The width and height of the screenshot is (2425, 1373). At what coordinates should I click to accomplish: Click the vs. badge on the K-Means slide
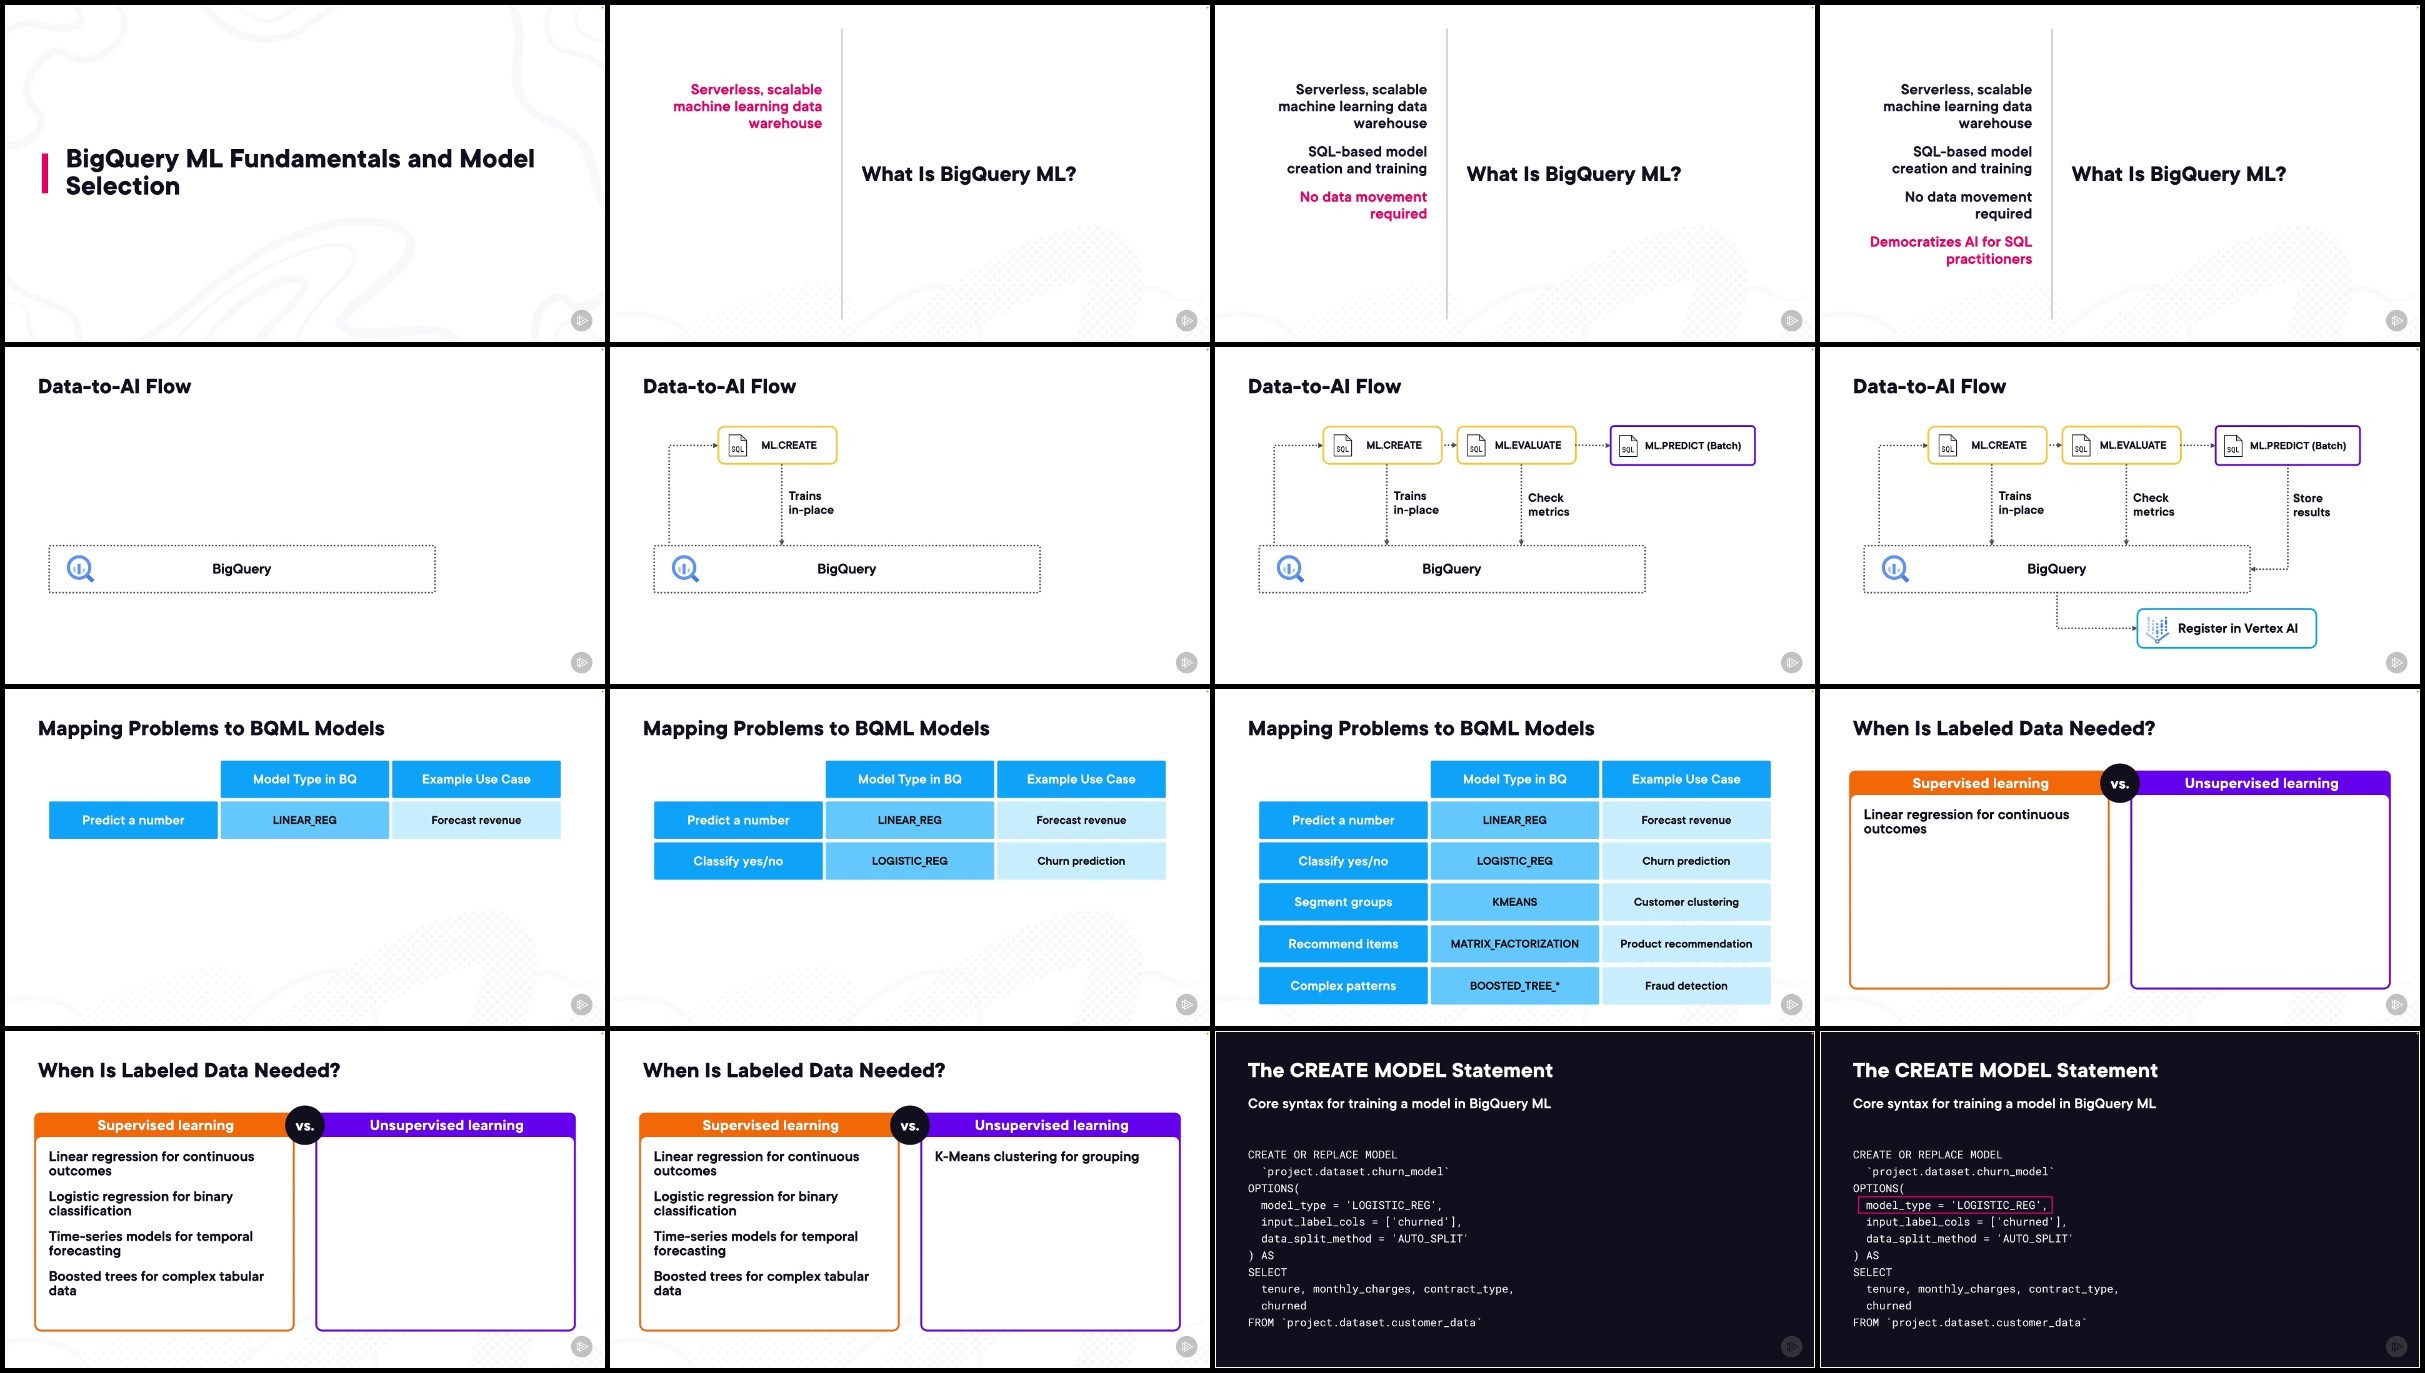coord(909,1125)
